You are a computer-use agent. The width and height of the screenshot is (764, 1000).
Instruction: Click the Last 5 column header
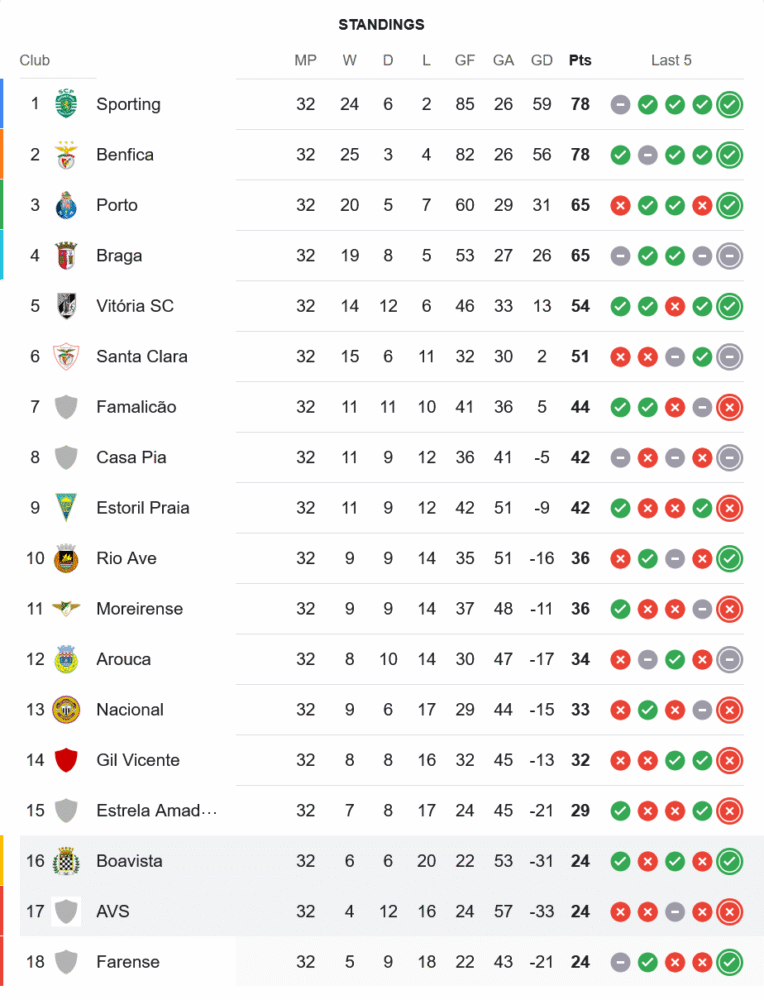tap(671, 60)
